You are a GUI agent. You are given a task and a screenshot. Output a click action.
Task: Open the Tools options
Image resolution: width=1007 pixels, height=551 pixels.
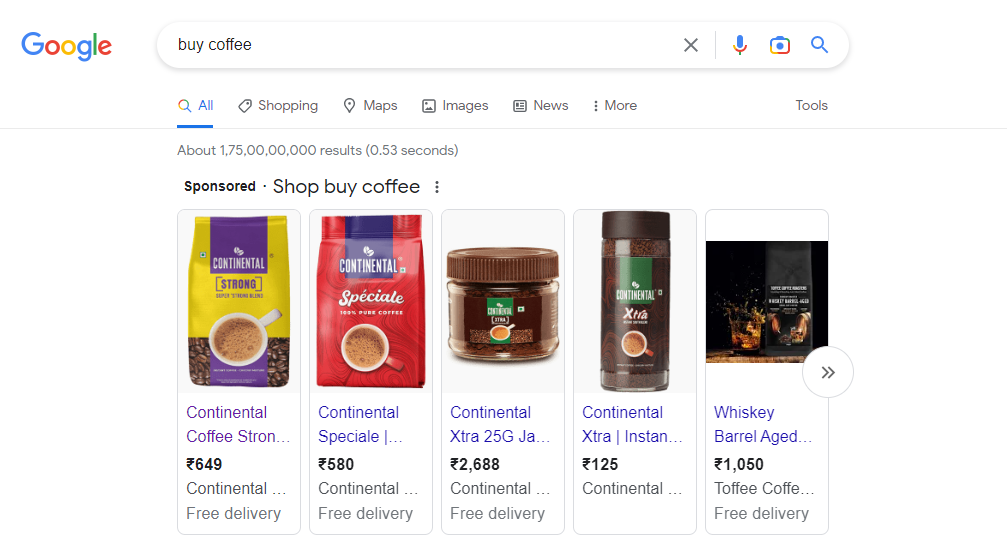[x=811, y=105]
